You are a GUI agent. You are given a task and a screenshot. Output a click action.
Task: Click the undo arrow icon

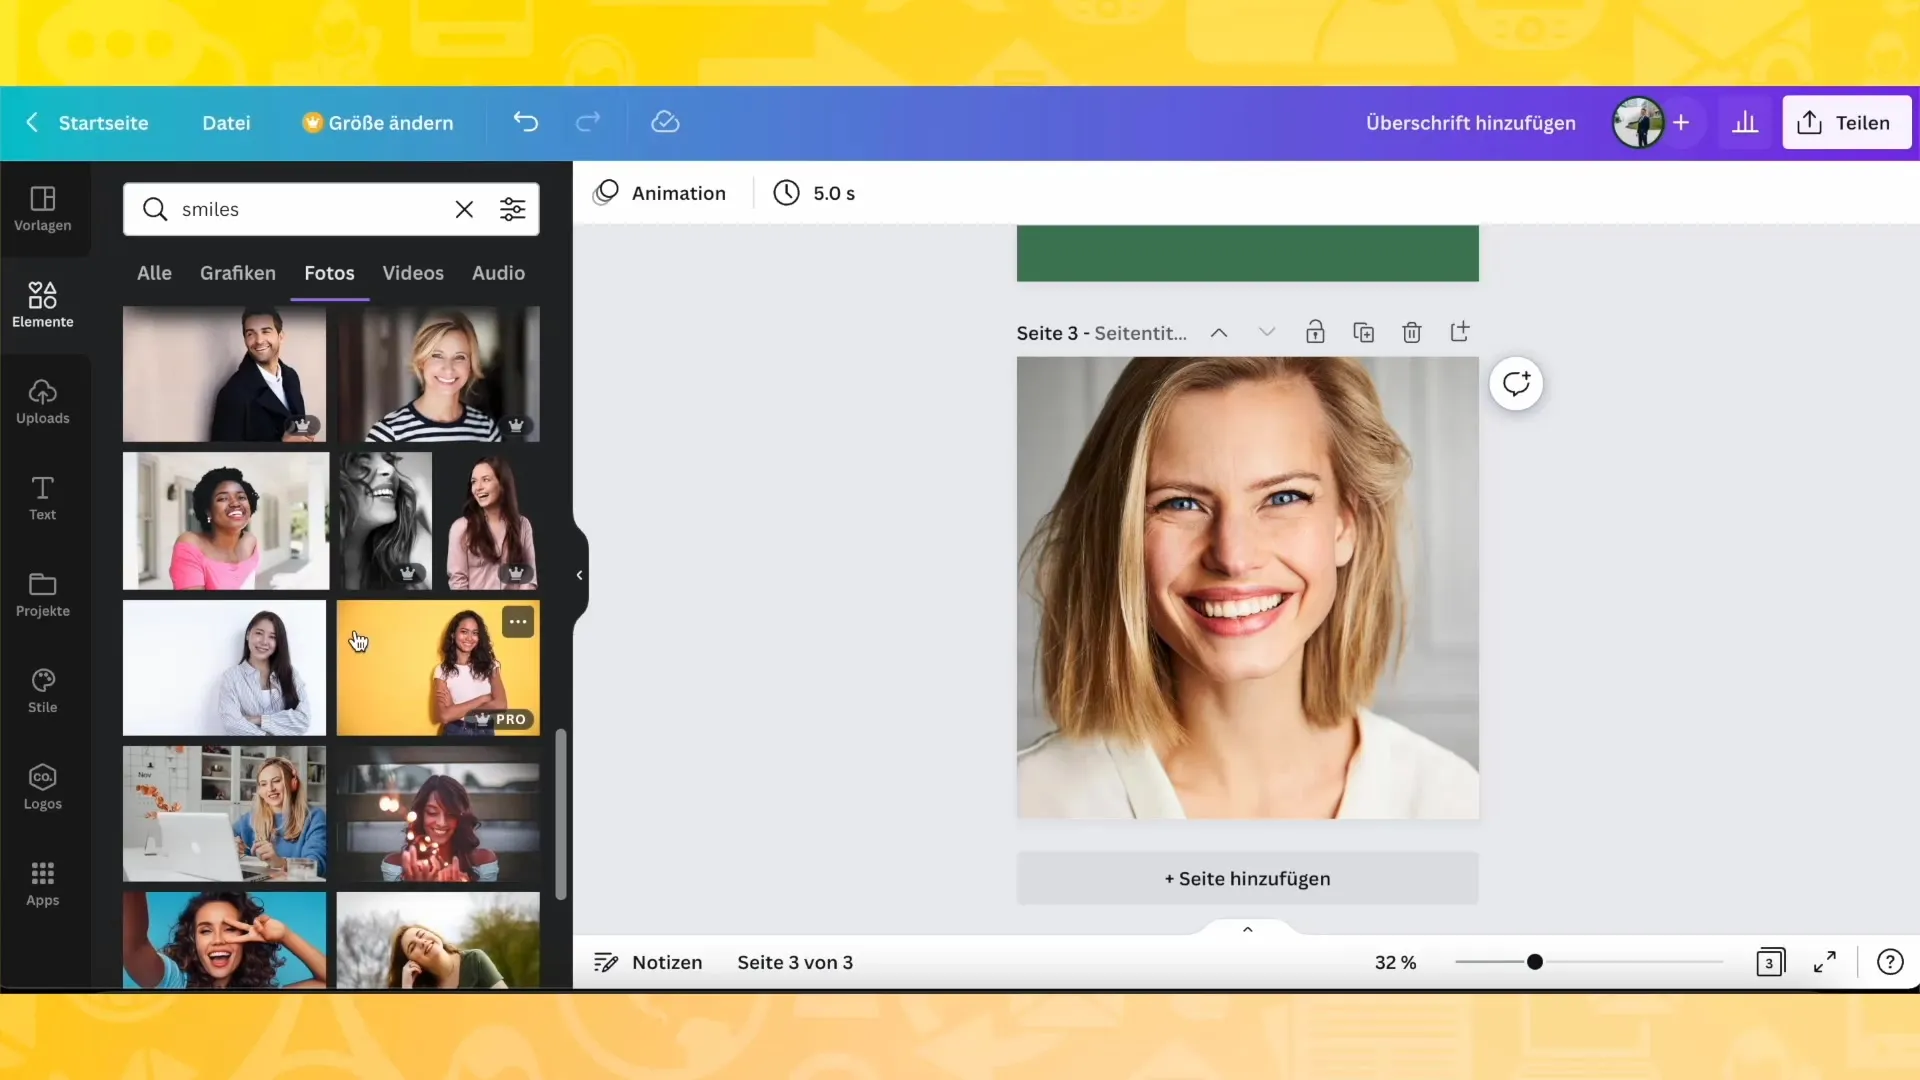[x=525, y=123]
